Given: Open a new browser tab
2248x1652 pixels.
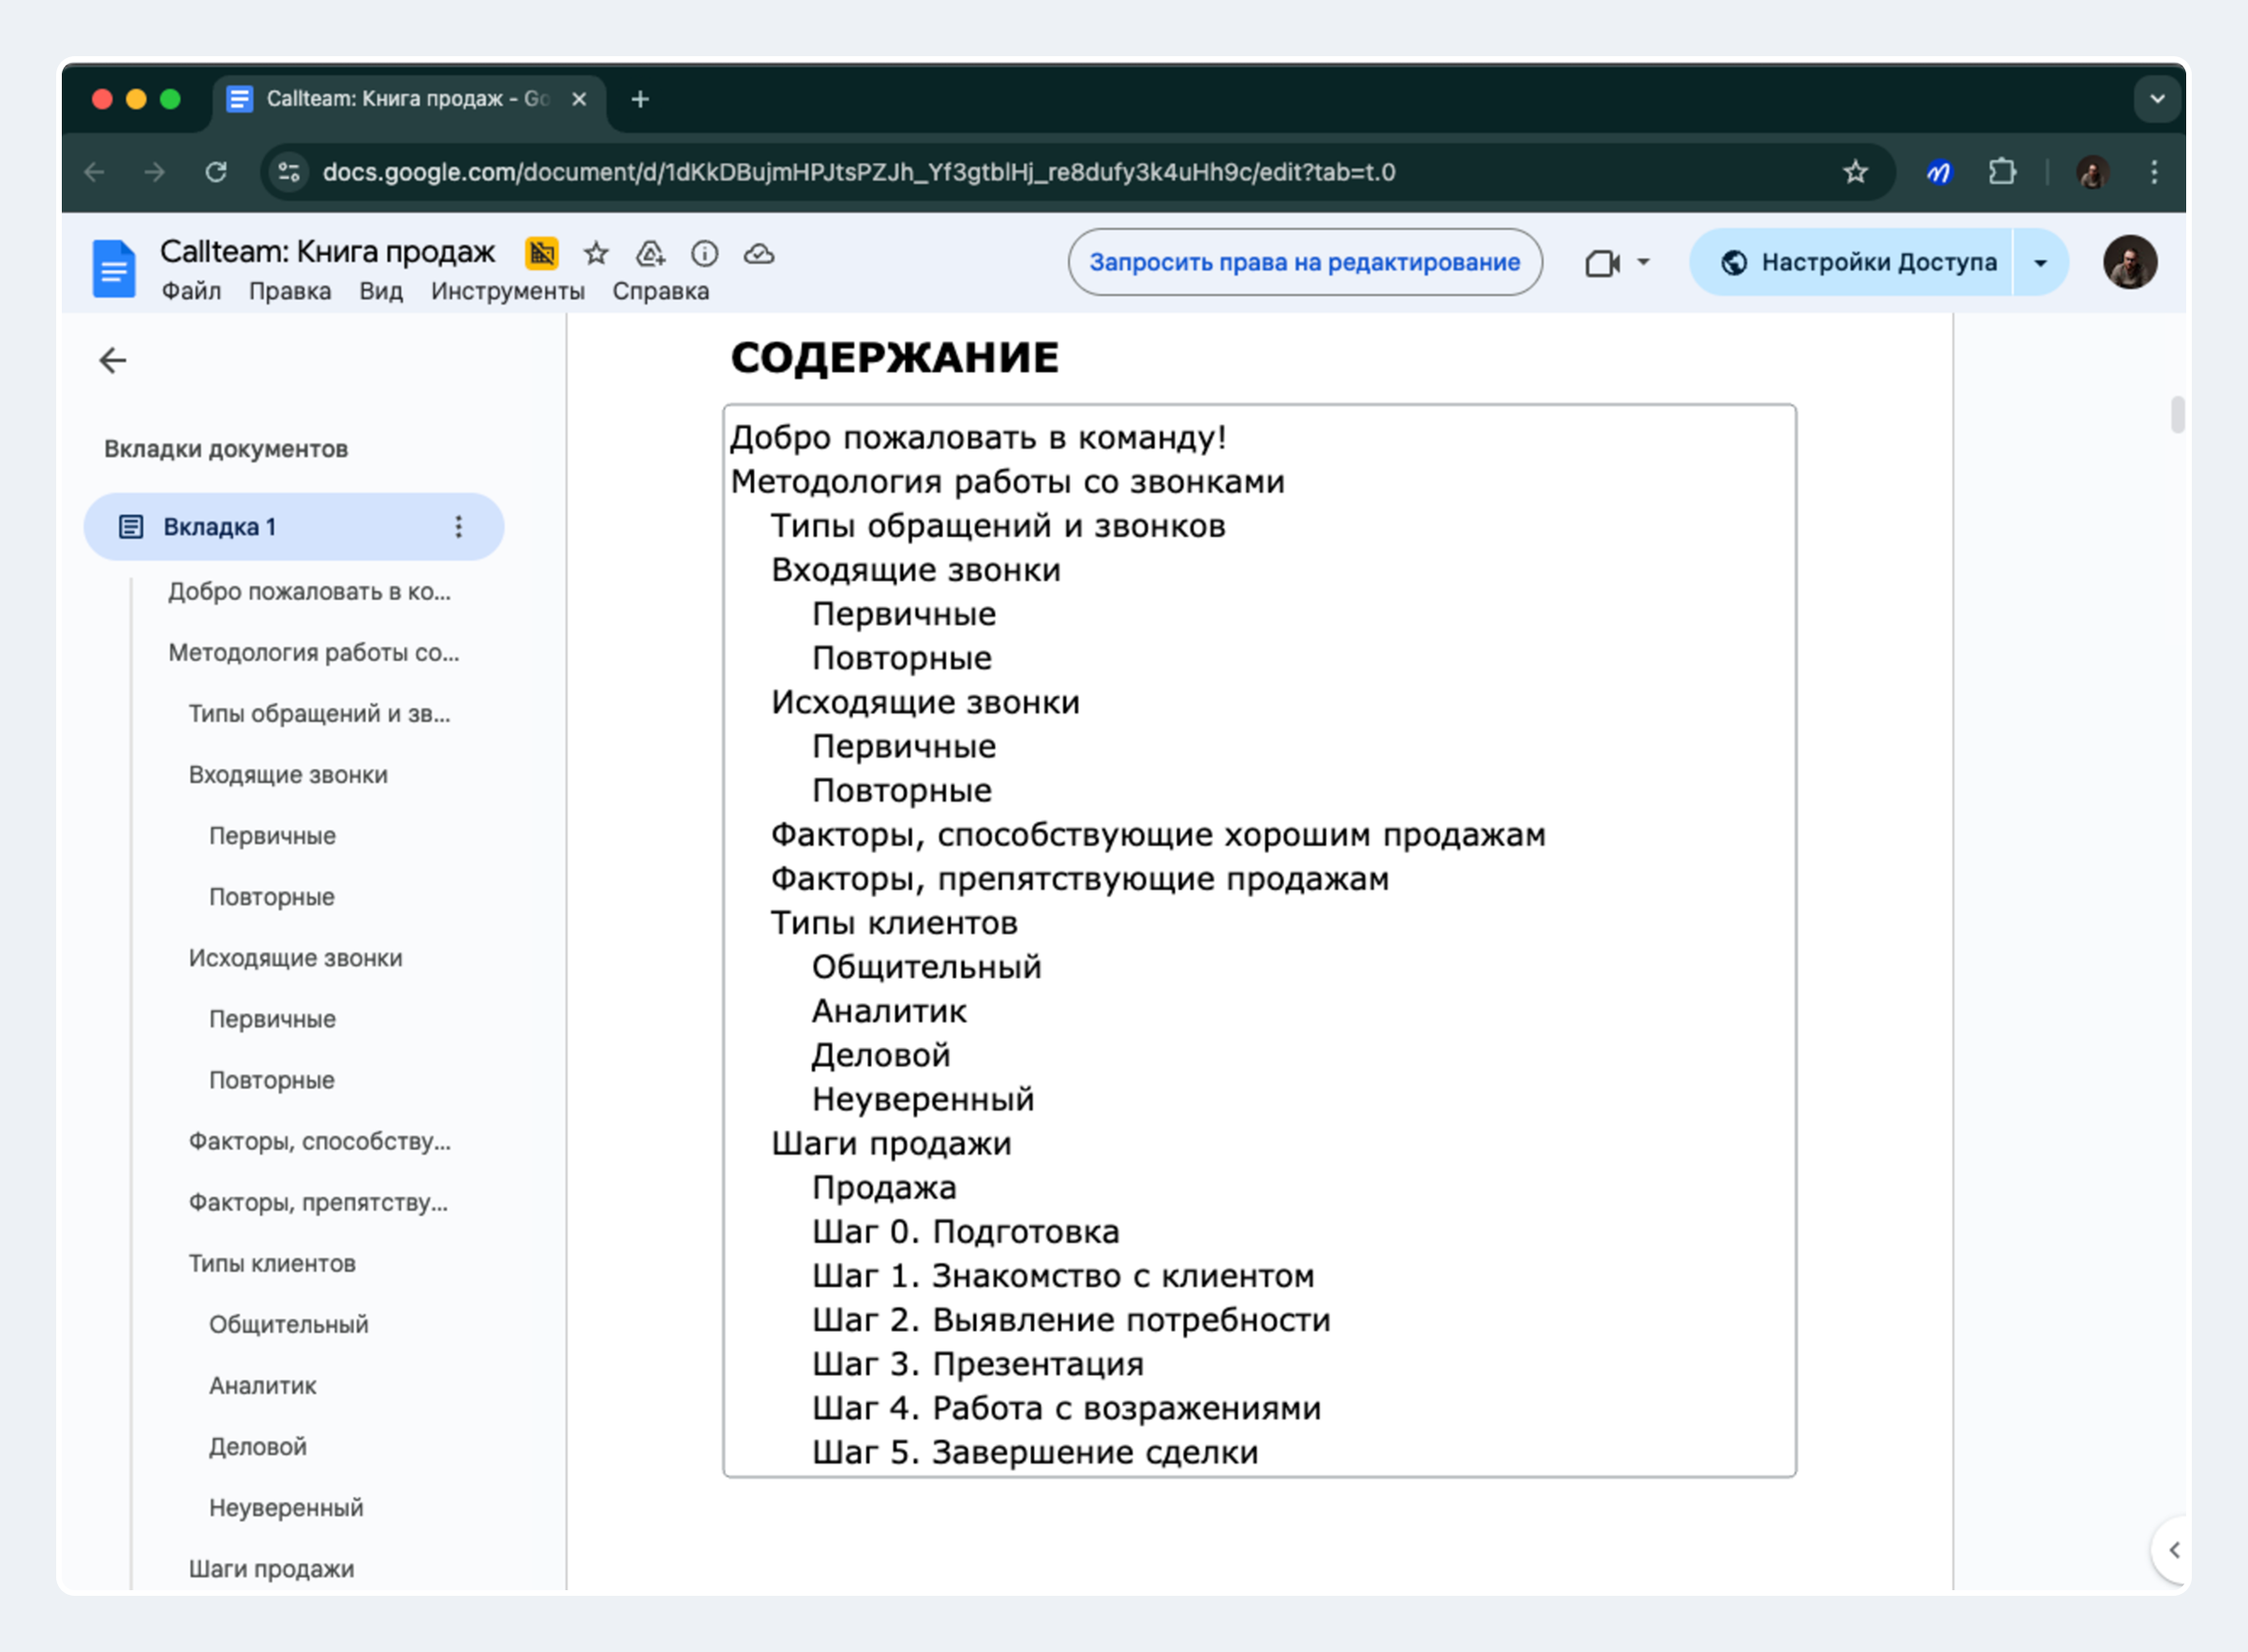Looking at the screenshot, I should pos(640,99).
